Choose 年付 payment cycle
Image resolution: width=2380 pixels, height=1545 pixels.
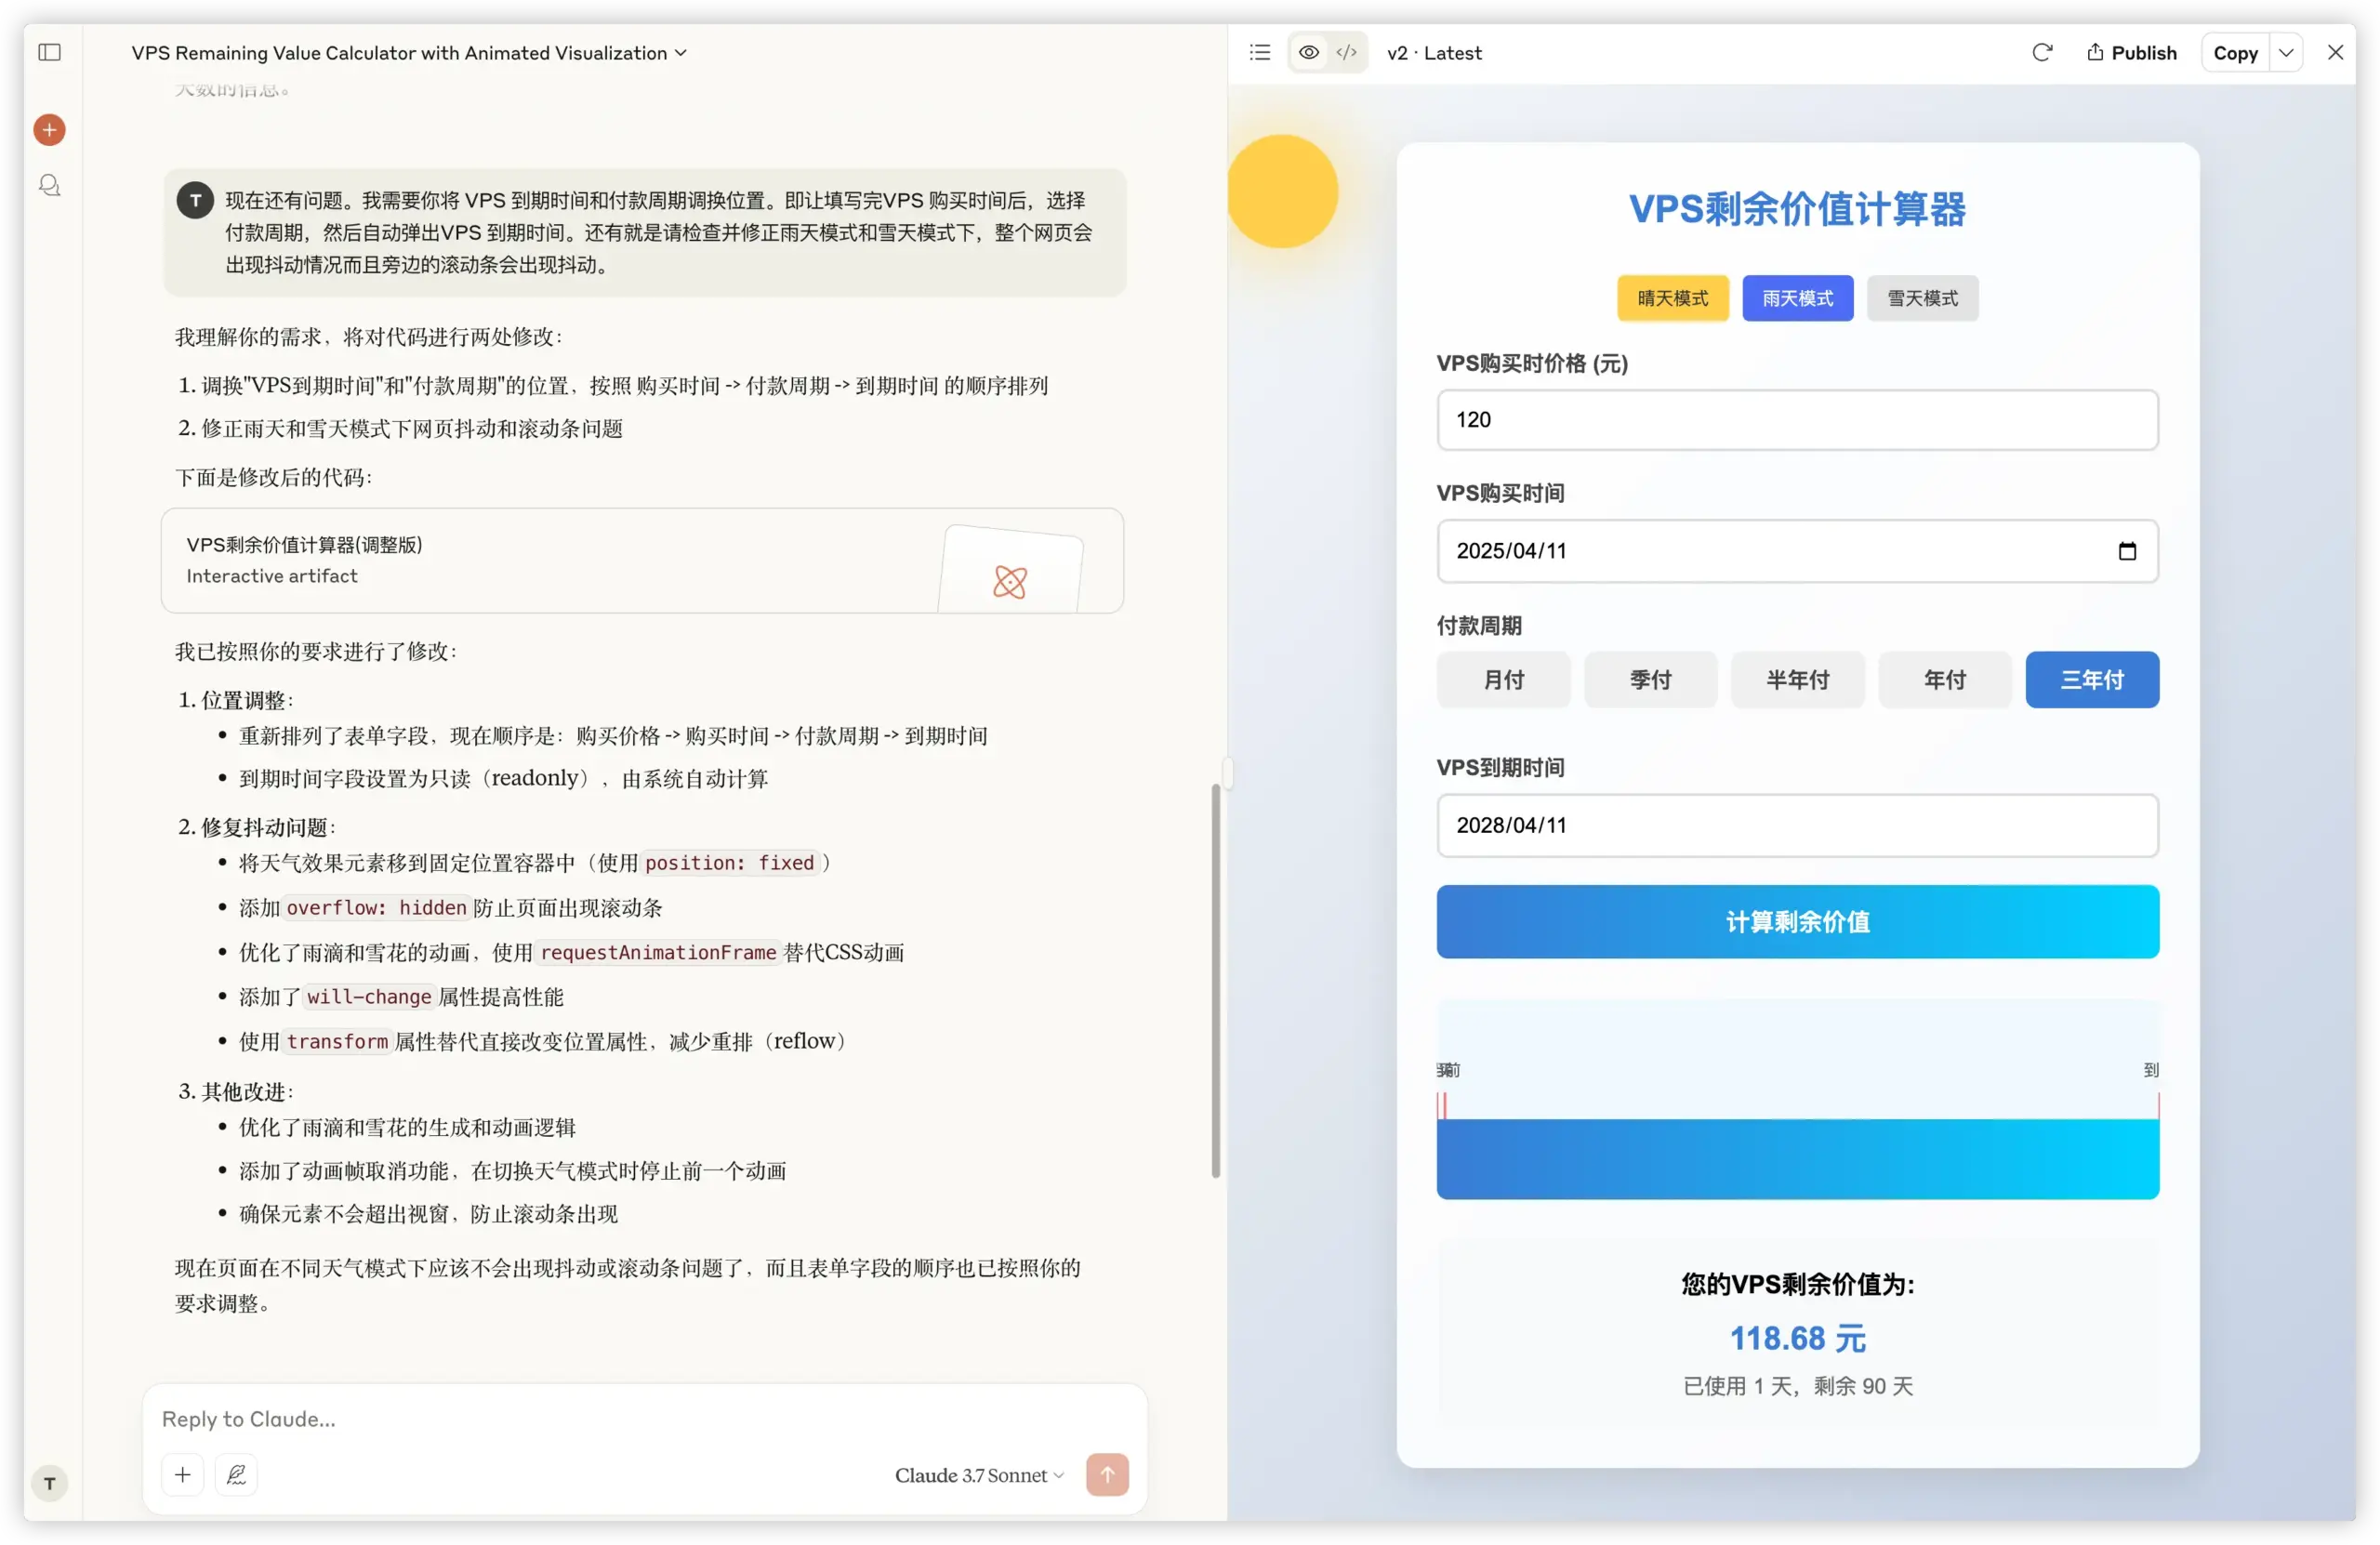click(1944, 680)
